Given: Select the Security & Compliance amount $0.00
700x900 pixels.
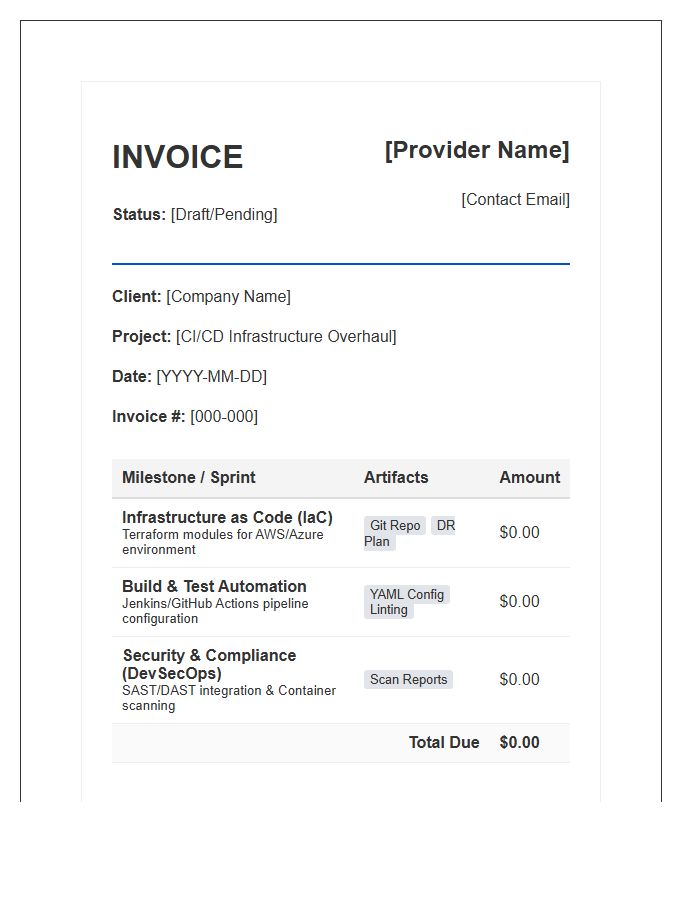Looking at the screenshot, I should [x=519, y=680].
